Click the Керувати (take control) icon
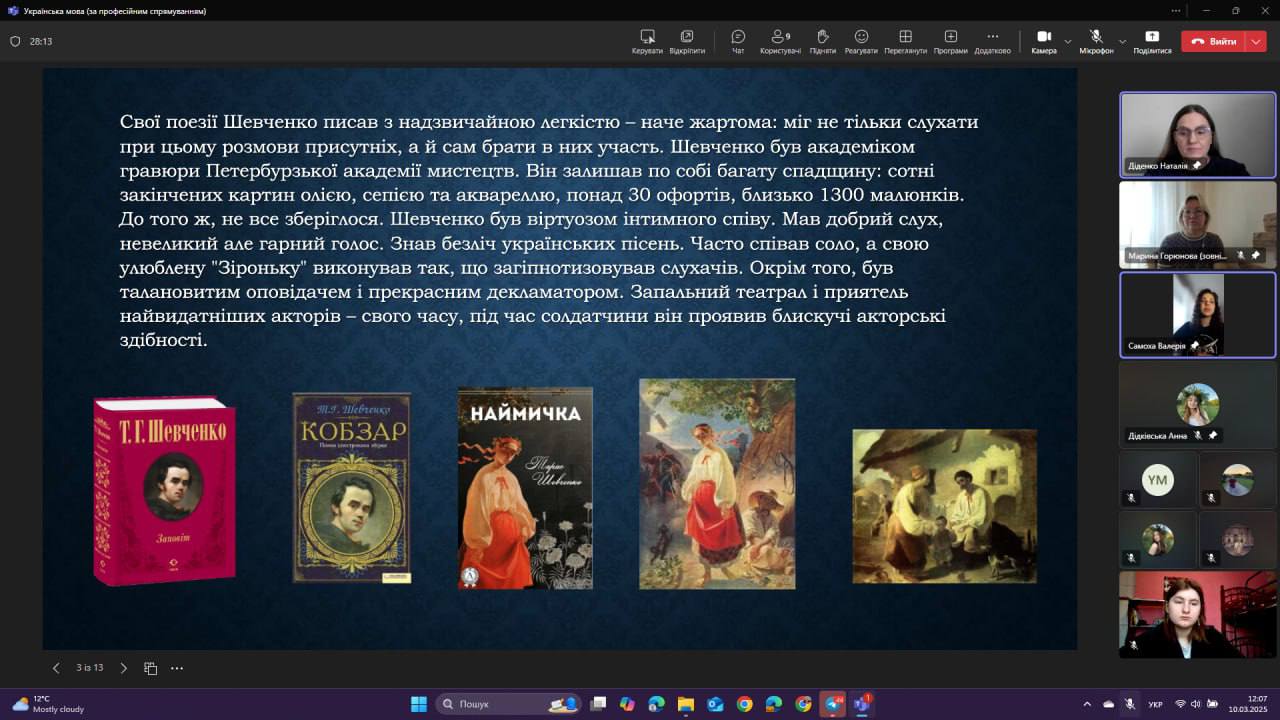Viewport: 1280px width, 720px height. pyautogui.click(x=647, y=41)
